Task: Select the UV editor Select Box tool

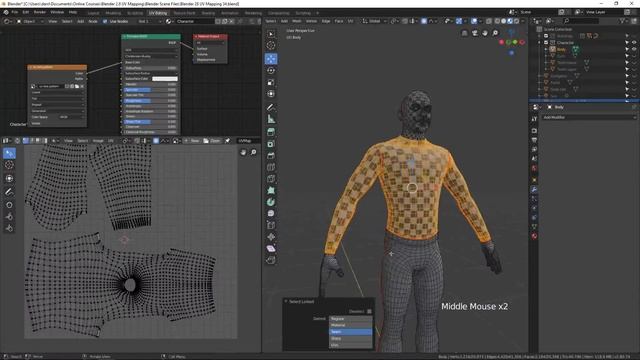Action: [9, 153]
